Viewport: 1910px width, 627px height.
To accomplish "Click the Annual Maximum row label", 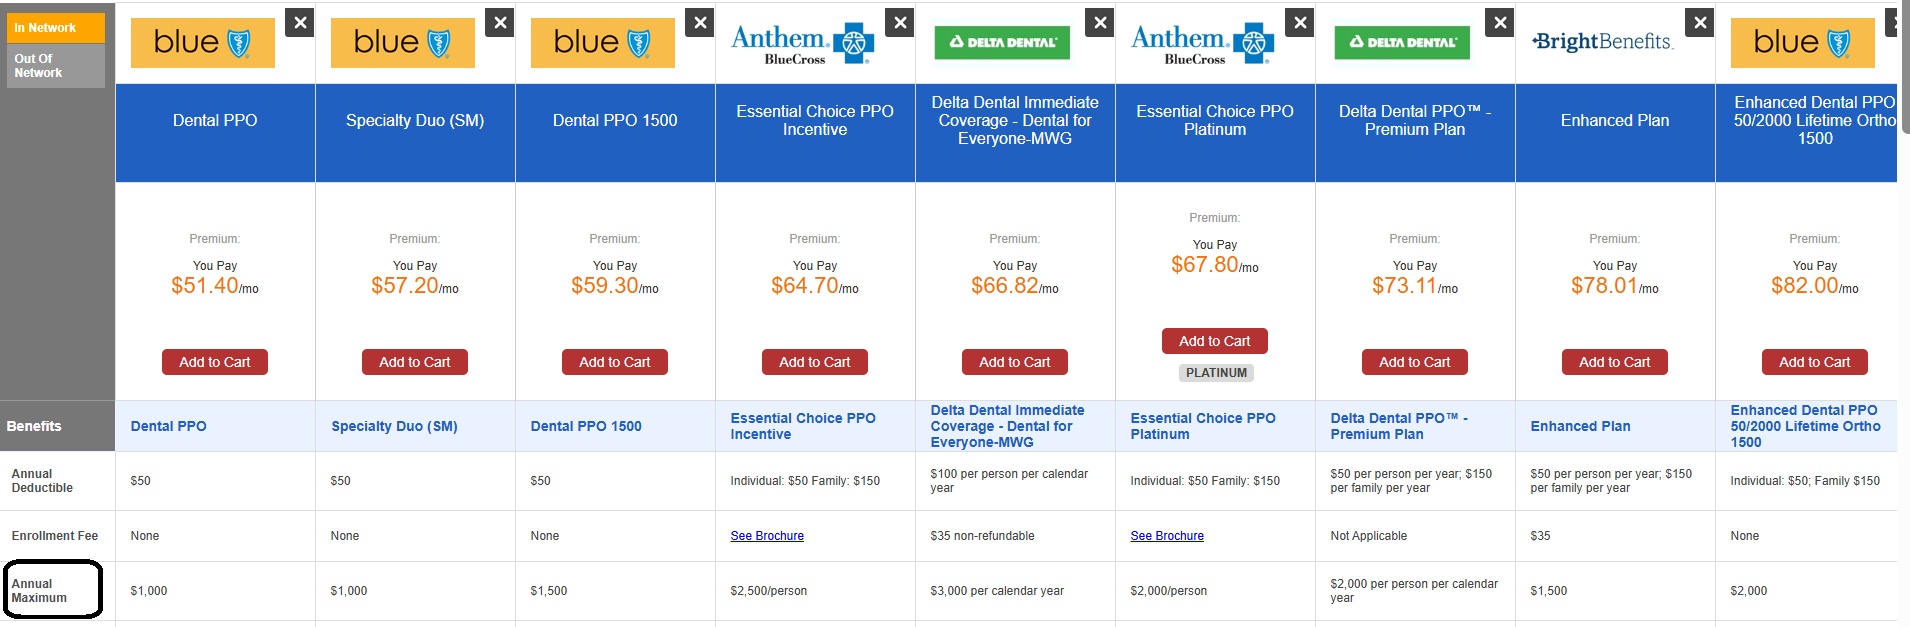I will [40, 591].
